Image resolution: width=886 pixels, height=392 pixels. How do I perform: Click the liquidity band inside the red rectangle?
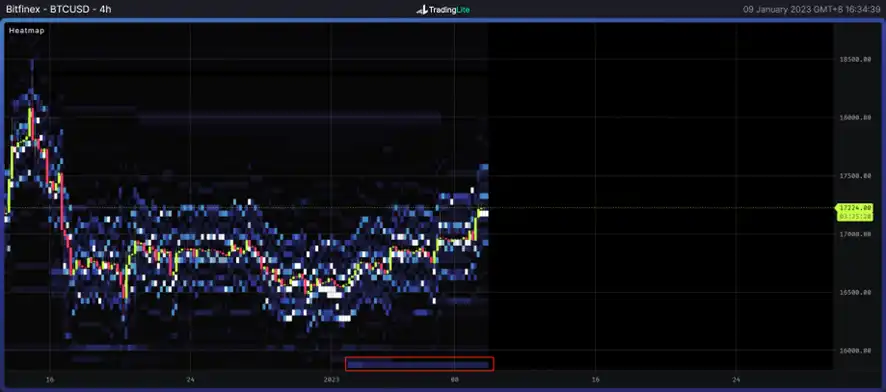click(418, 365)
